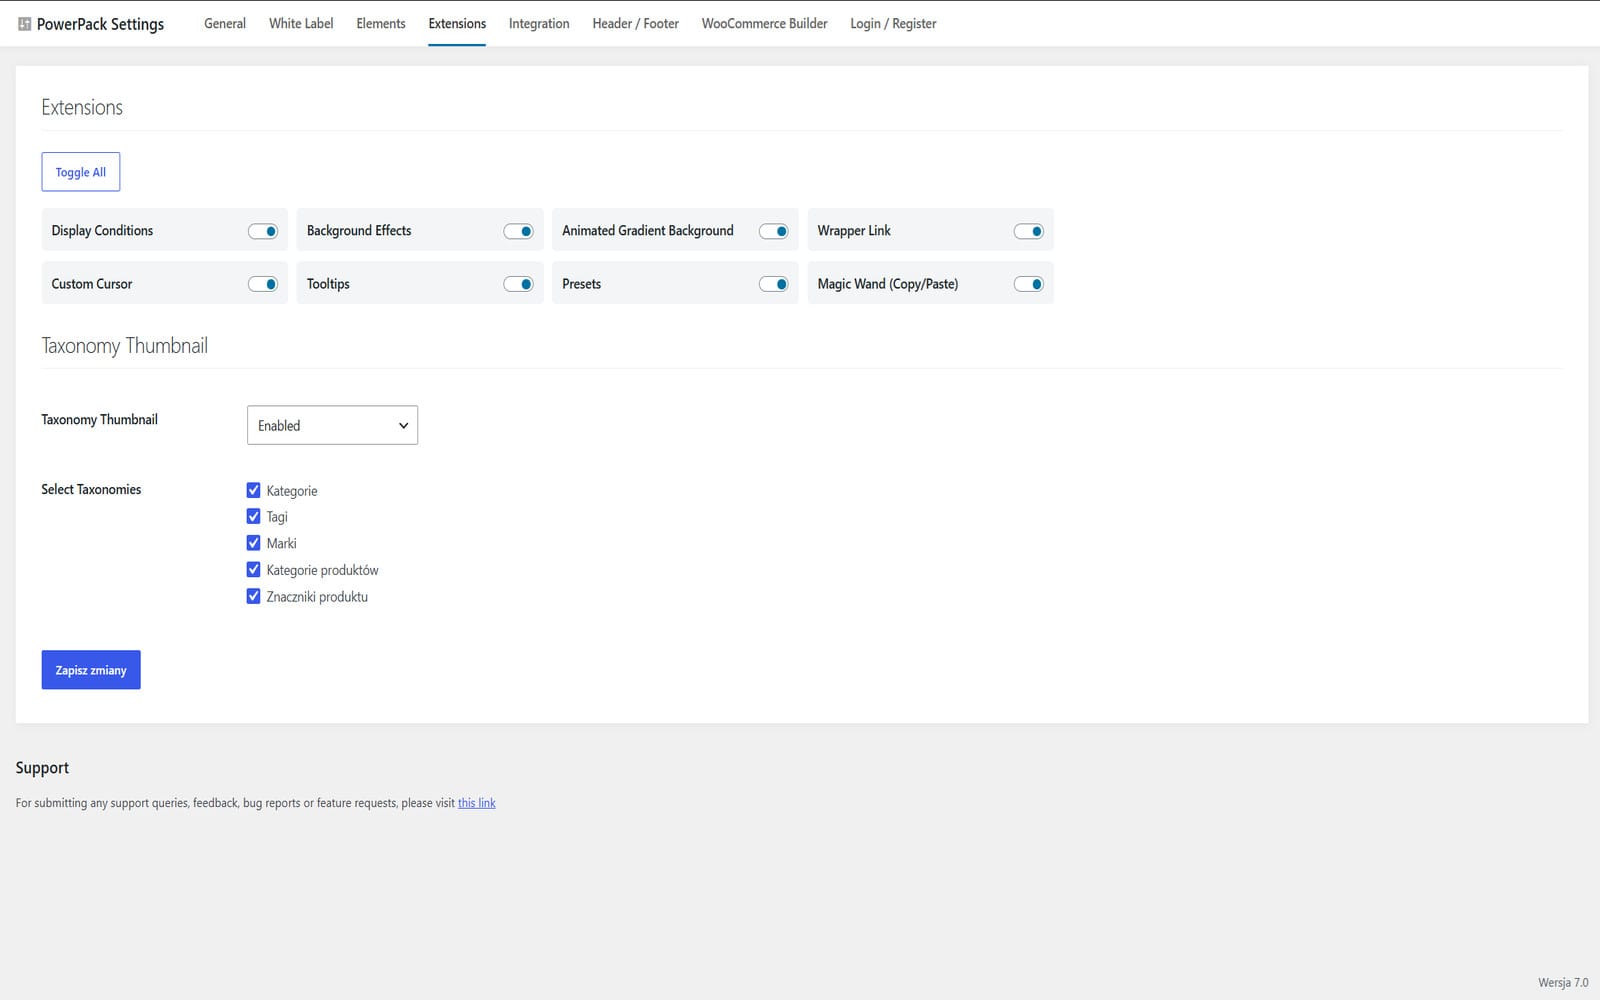Viewport: 1600px width, 1000px height.
Task: Switch off the Wrapper Link toggle
Action: [x=1029, y=231]
